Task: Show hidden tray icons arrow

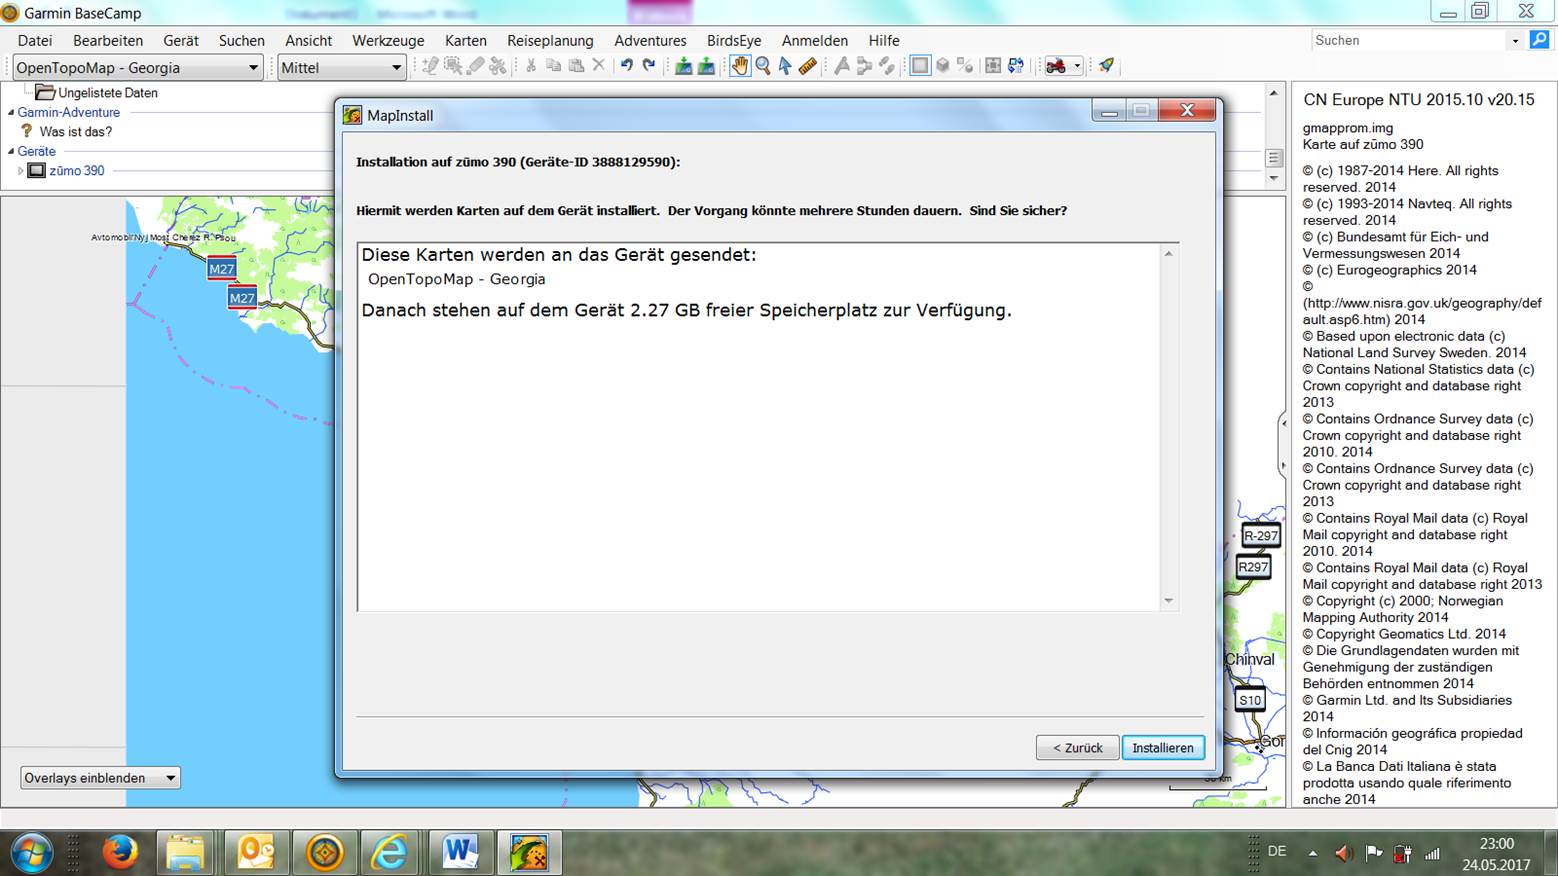Action: pyautogui.click(x=1312, y=853)
